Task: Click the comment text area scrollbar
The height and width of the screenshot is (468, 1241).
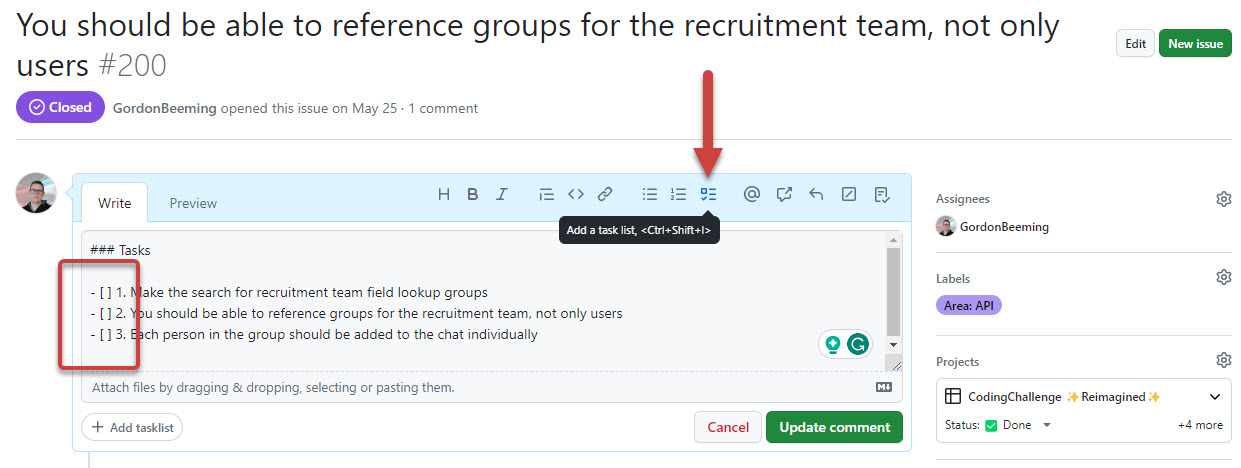Action: (893, 290)
